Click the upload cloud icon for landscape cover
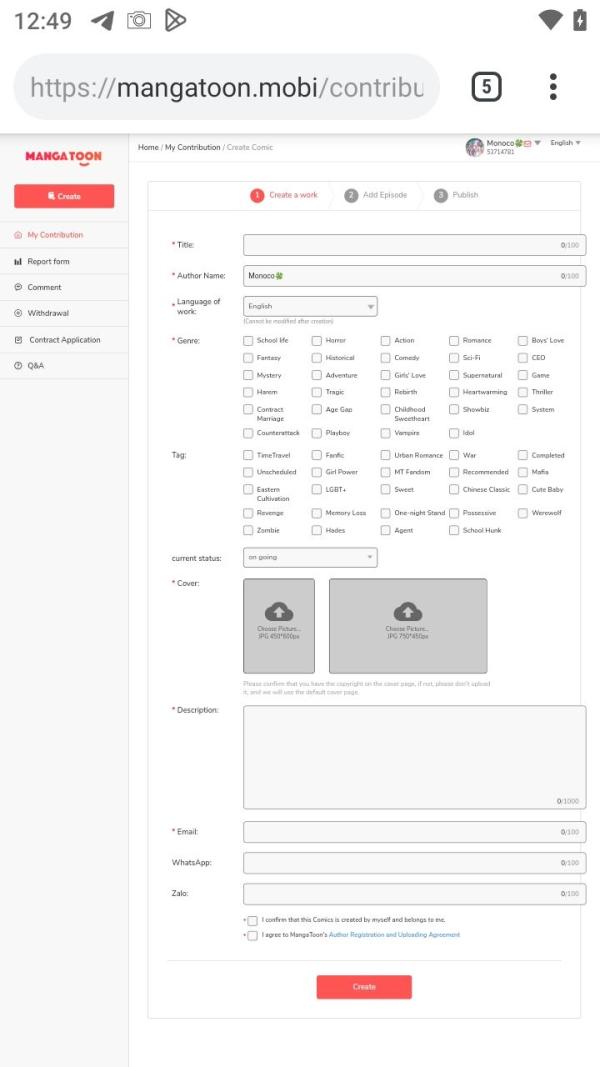Screen dimensions: 600x1067 pos(407,611)
